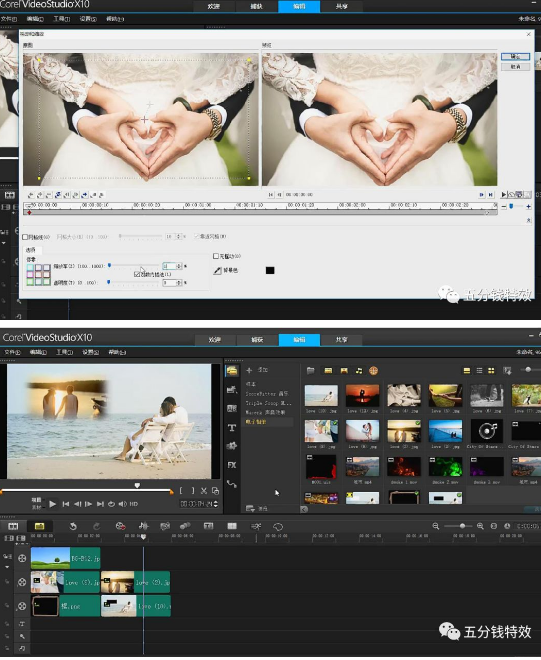
Task: Open the Subtitle Editor icon
Action: 208,526
